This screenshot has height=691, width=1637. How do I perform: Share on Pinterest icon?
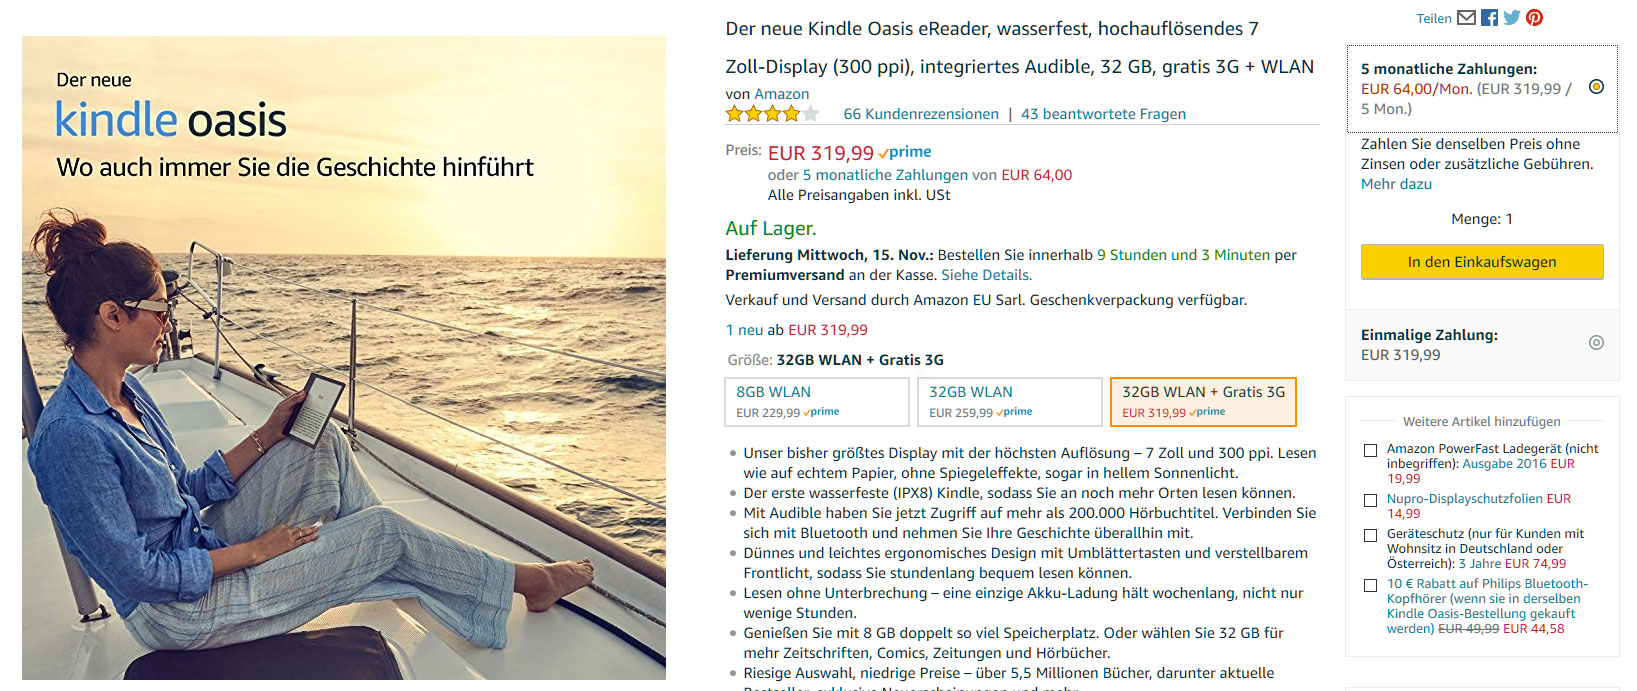click(1534, 17)
